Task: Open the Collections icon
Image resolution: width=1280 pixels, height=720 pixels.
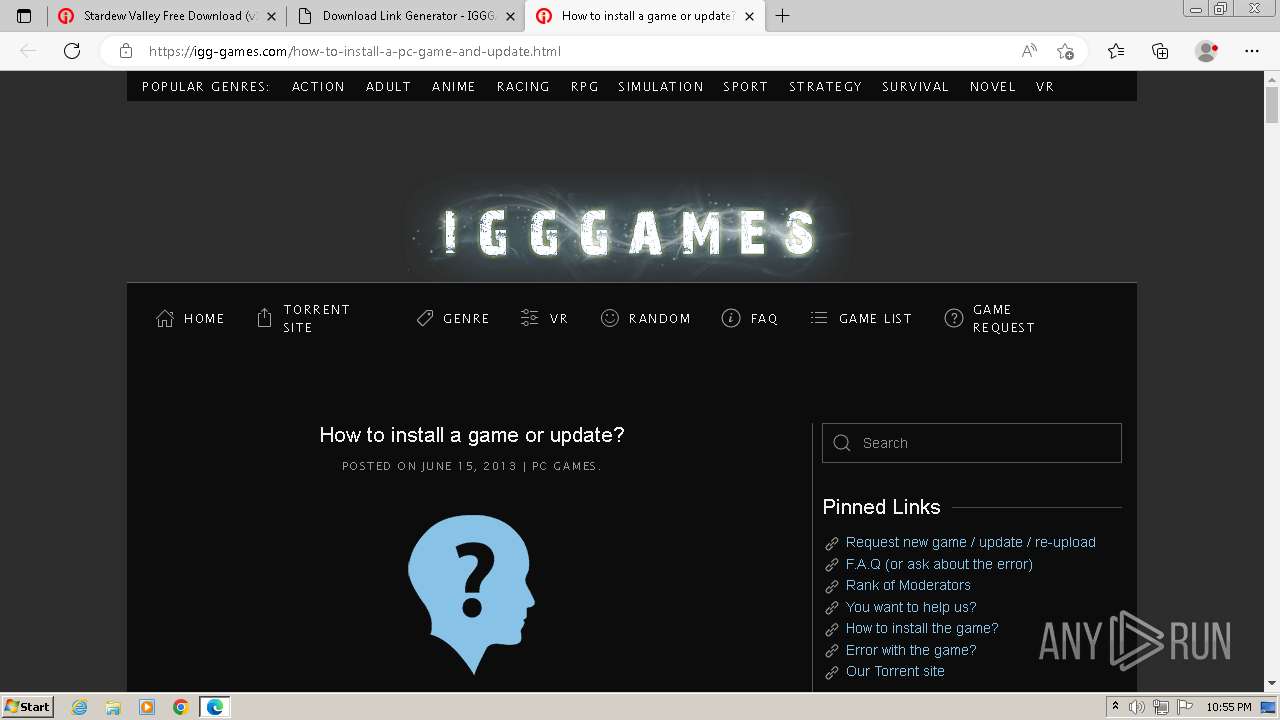Action: tap(1160, 51)
